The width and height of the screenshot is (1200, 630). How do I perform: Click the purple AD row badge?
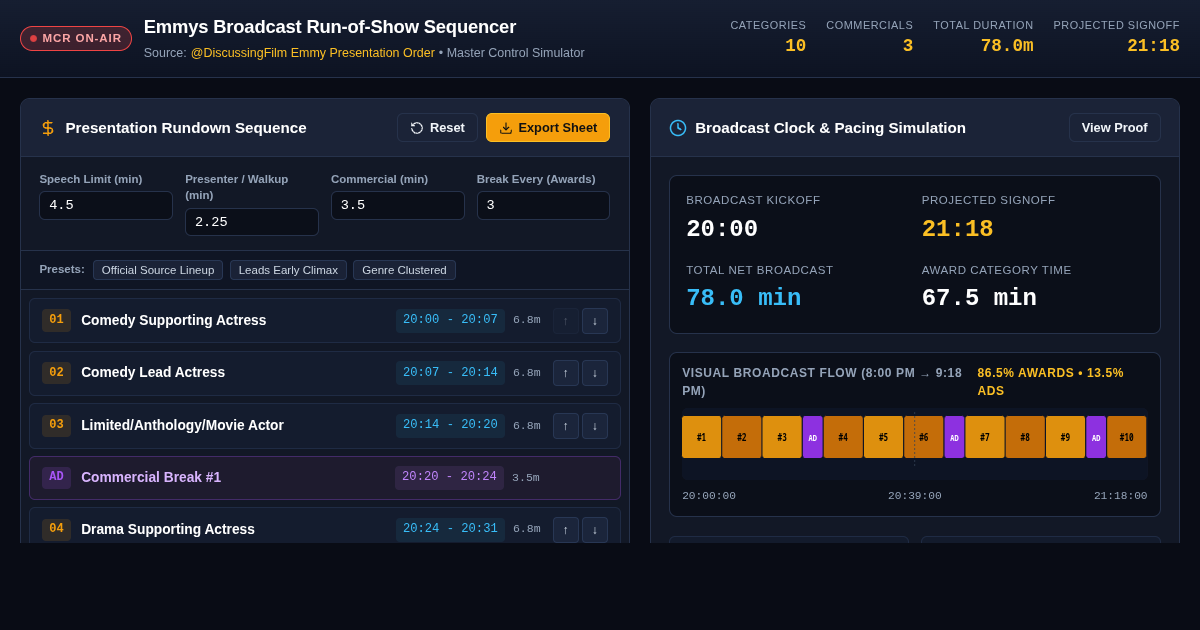pyautogui.click(x=56, y=477)
